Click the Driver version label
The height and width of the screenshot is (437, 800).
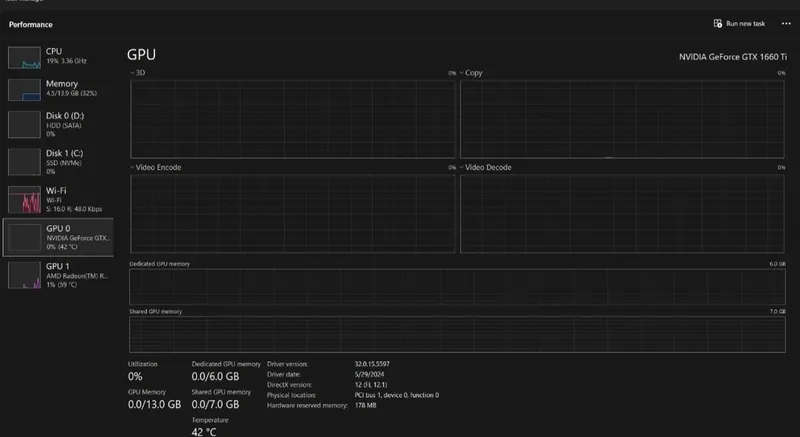[287, 364]
